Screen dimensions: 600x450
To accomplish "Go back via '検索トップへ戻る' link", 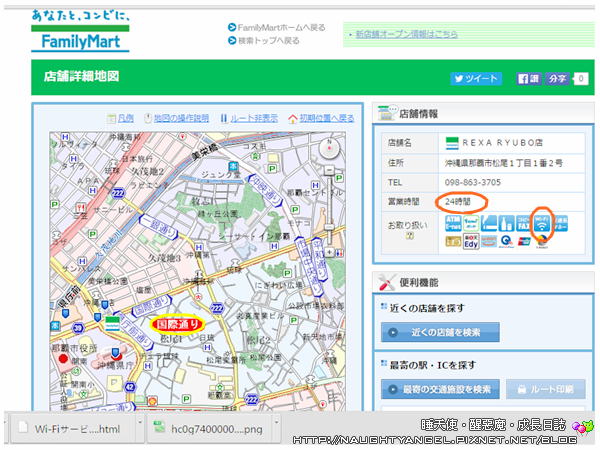I will pyautogui.click(x=264, y=41).
